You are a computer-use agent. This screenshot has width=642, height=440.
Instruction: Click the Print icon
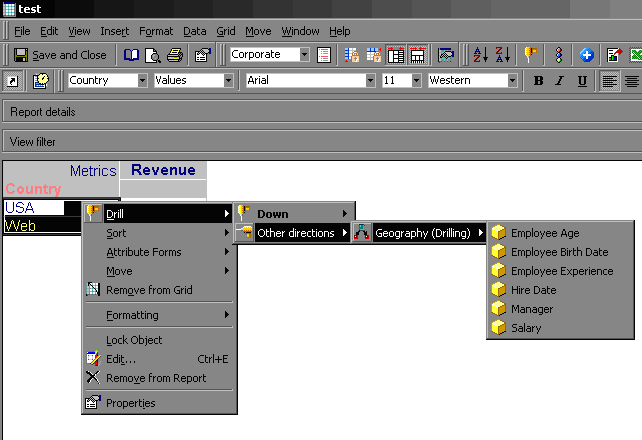(x=175, y=55)
